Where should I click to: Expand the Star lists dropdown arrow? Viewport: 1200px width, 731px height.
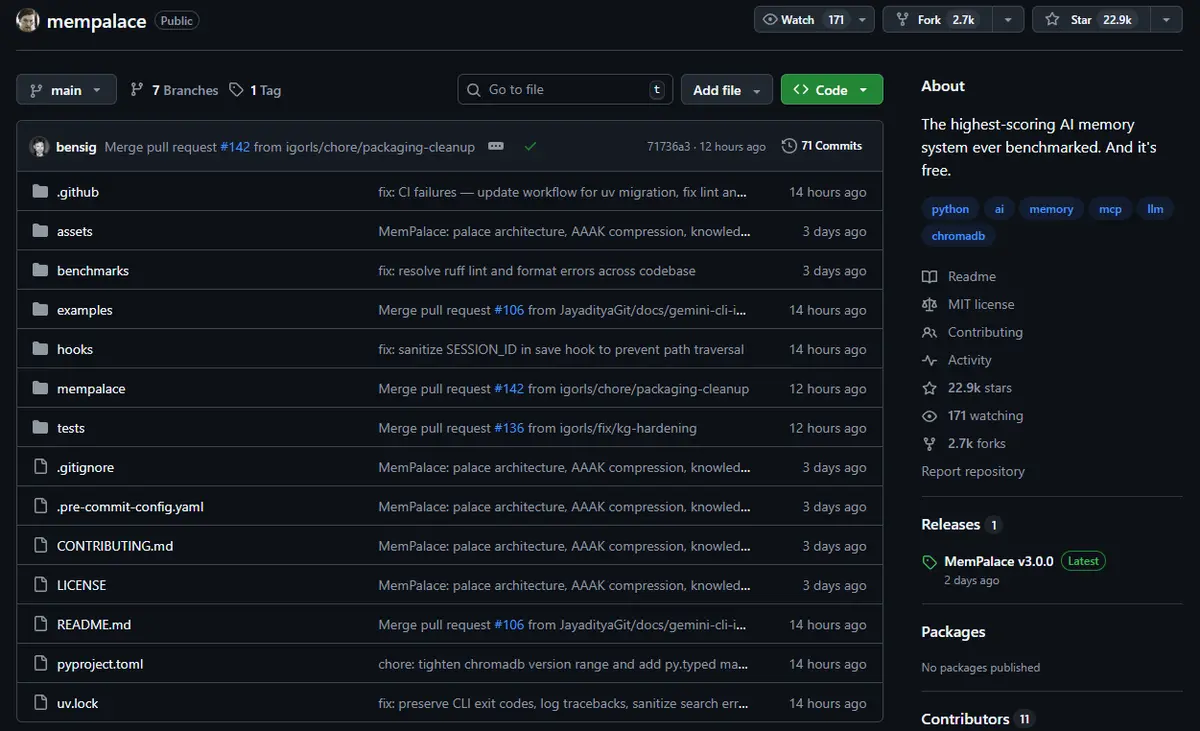click(x=1165, y=20)
